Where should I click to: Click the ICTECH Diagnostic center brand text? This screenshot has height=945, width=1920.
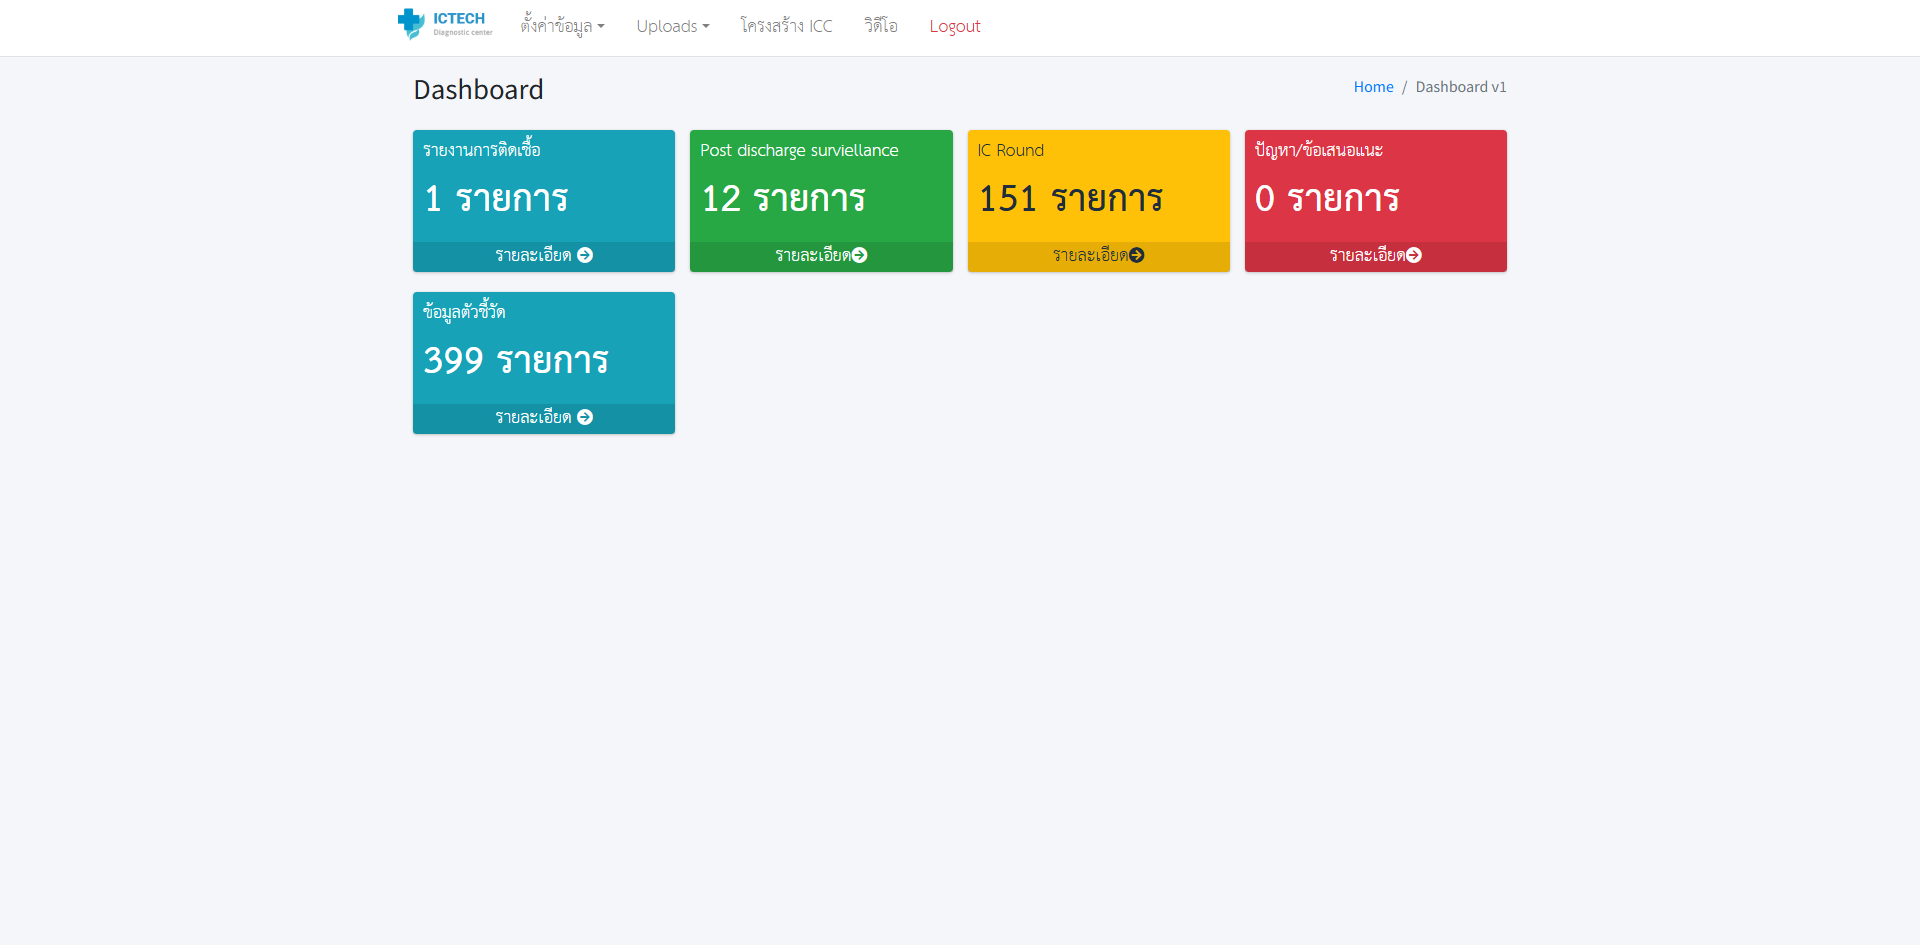(461, 23)
